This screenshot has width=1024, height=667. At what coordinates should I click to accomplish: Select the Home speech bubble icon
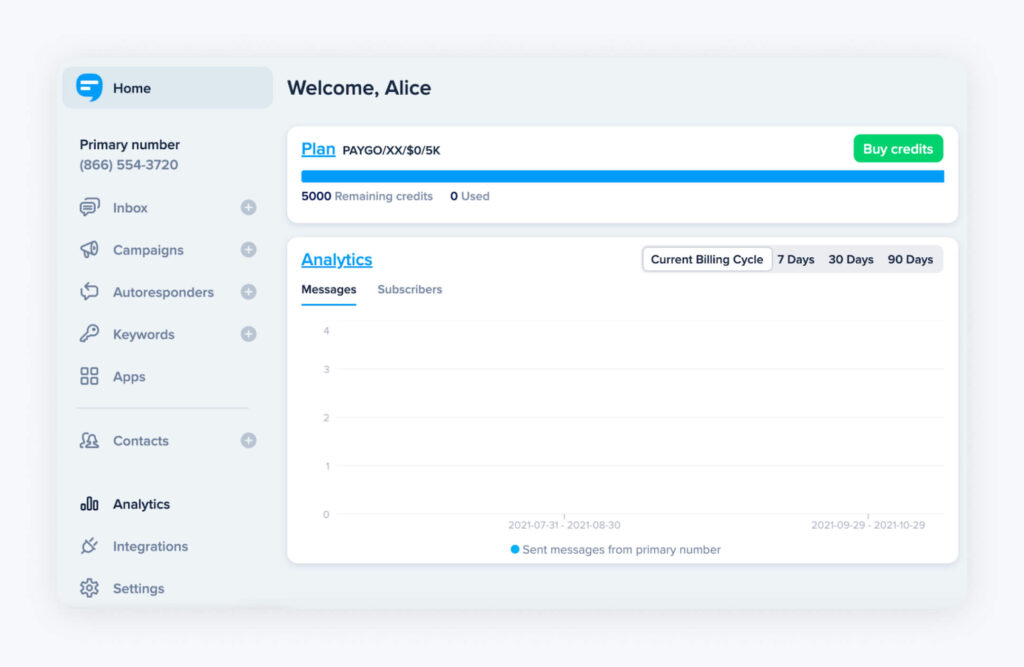click(x=89, y=88)
